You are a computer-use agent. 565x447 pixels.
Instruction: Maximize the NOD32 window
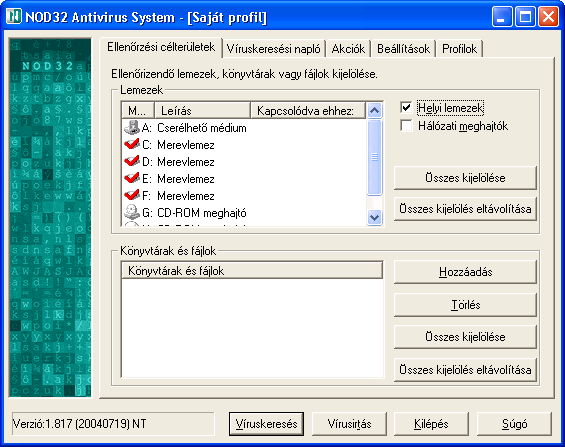click(x=525, y=17)
